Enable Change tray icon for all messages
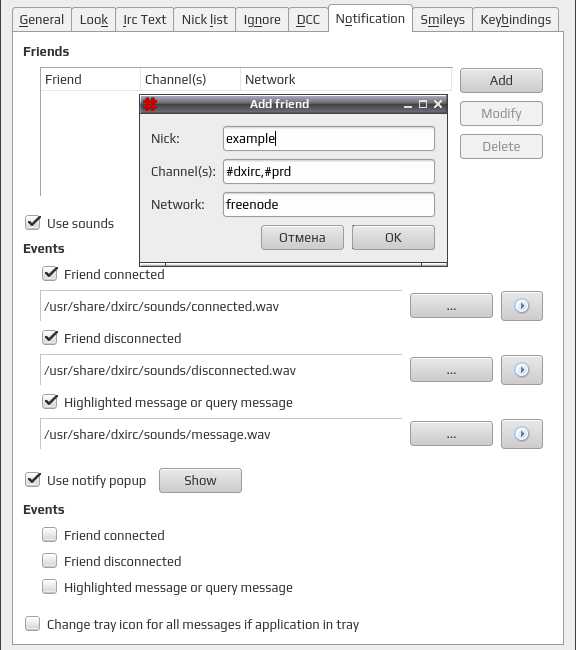The image size is (576, 650). tap(33, 624)
